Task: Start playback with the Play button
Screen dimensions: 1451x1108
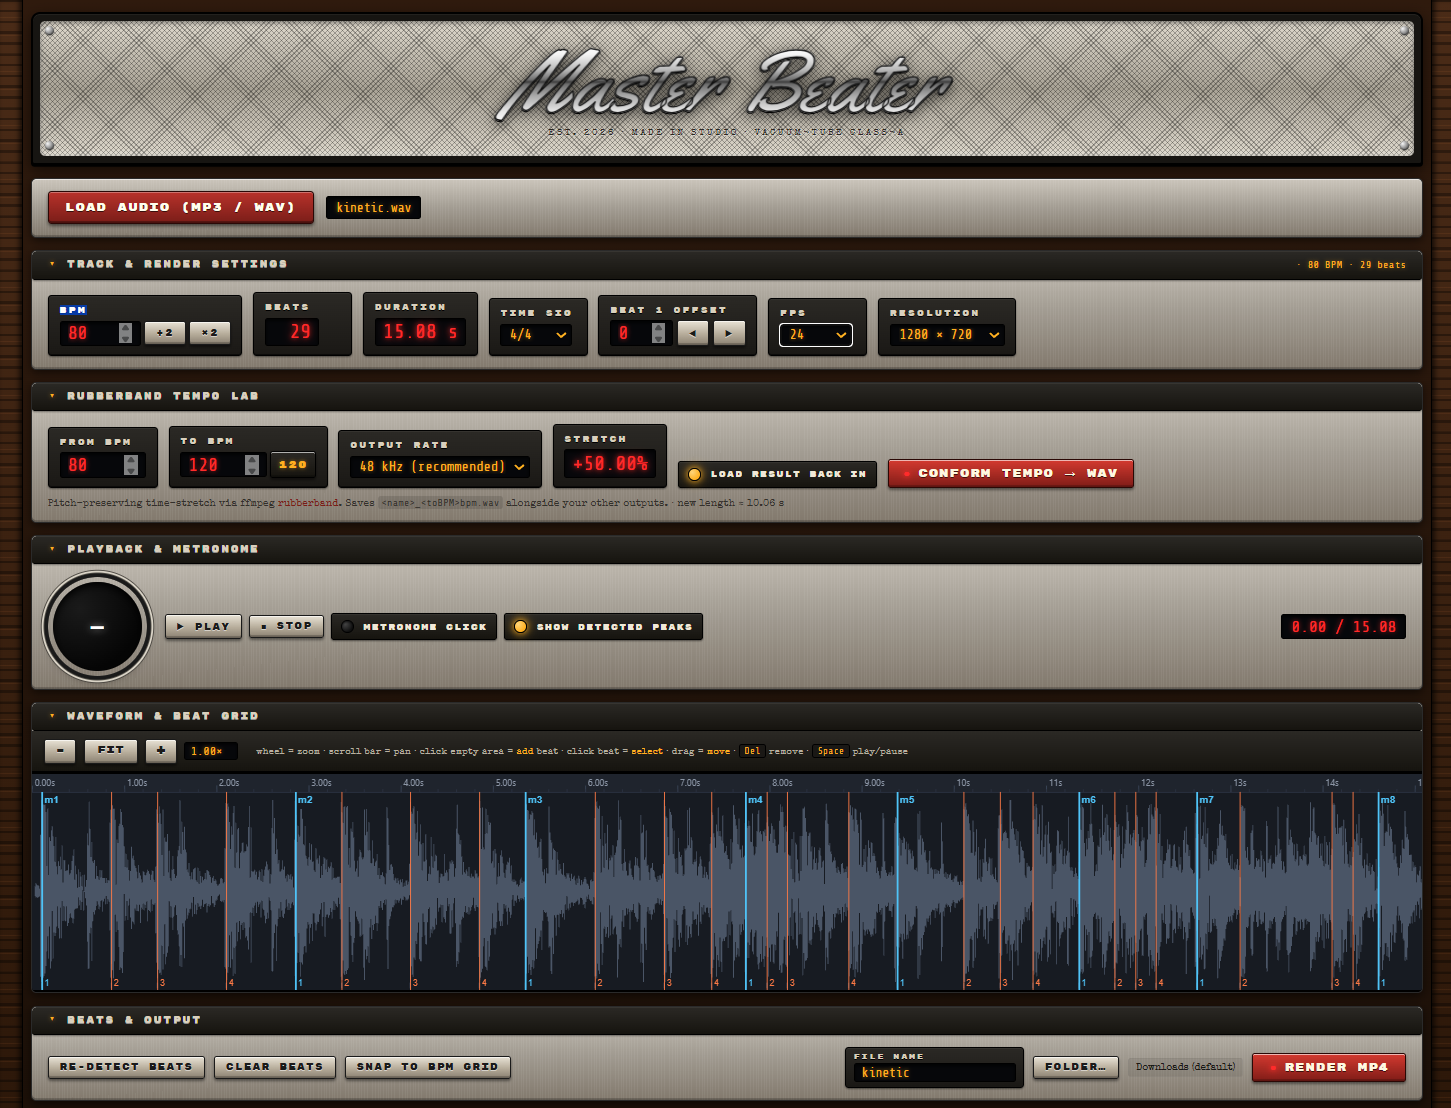Action: 203,626
